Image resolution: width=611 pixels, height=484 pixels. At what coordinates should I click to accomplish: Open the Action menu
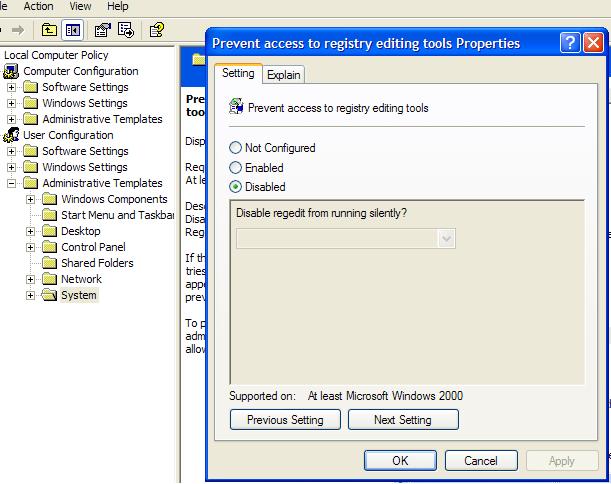(38, 6)
